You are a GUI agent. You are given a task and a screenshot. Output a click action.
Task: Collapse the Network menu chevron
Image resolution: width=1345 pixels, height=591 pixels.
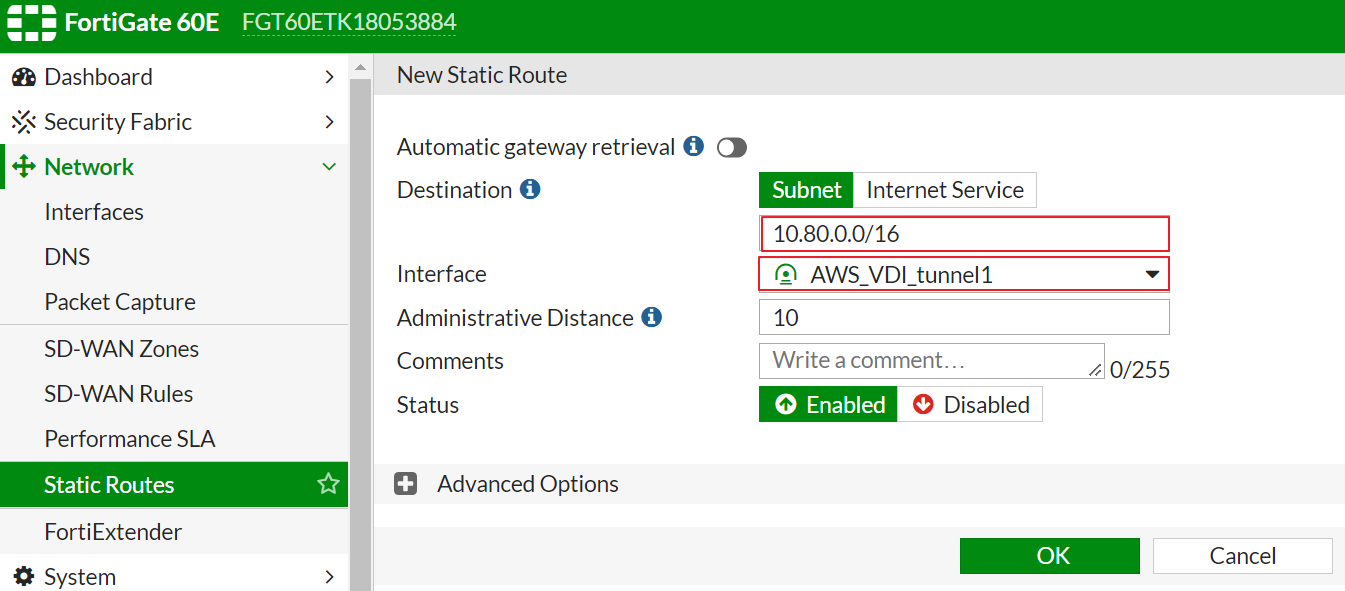point(329,167)
